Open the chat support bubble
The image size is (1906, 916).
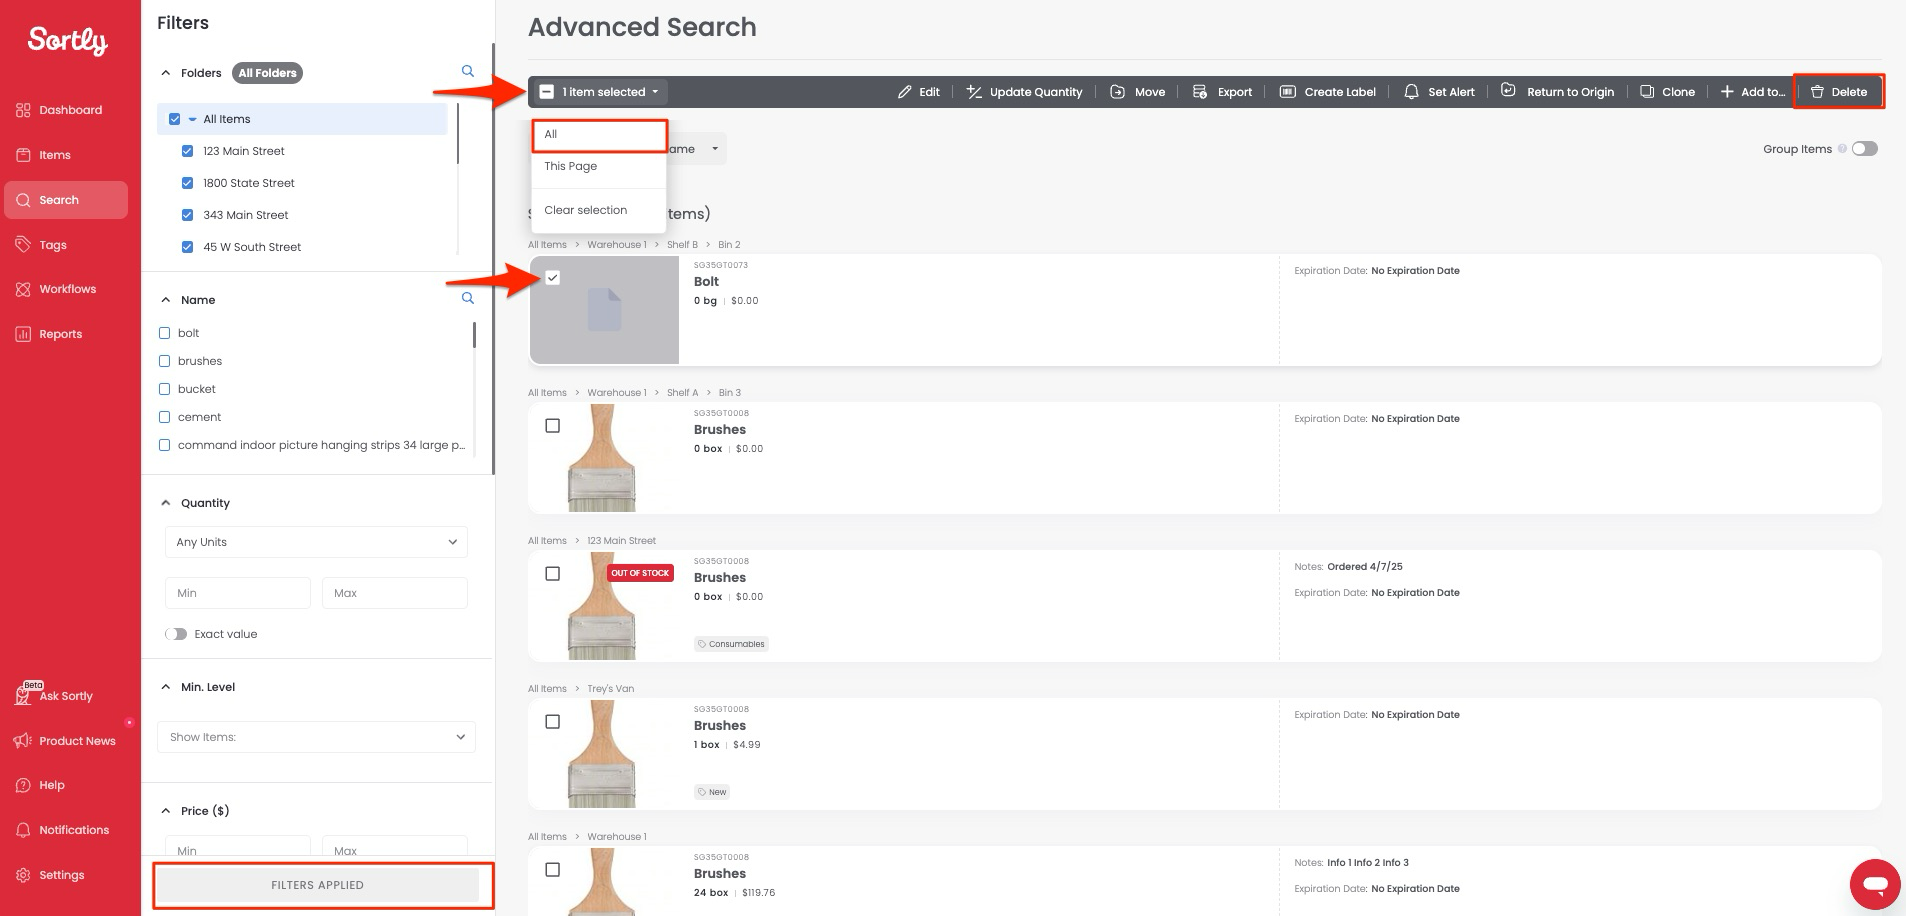[x=1874, y=884]
